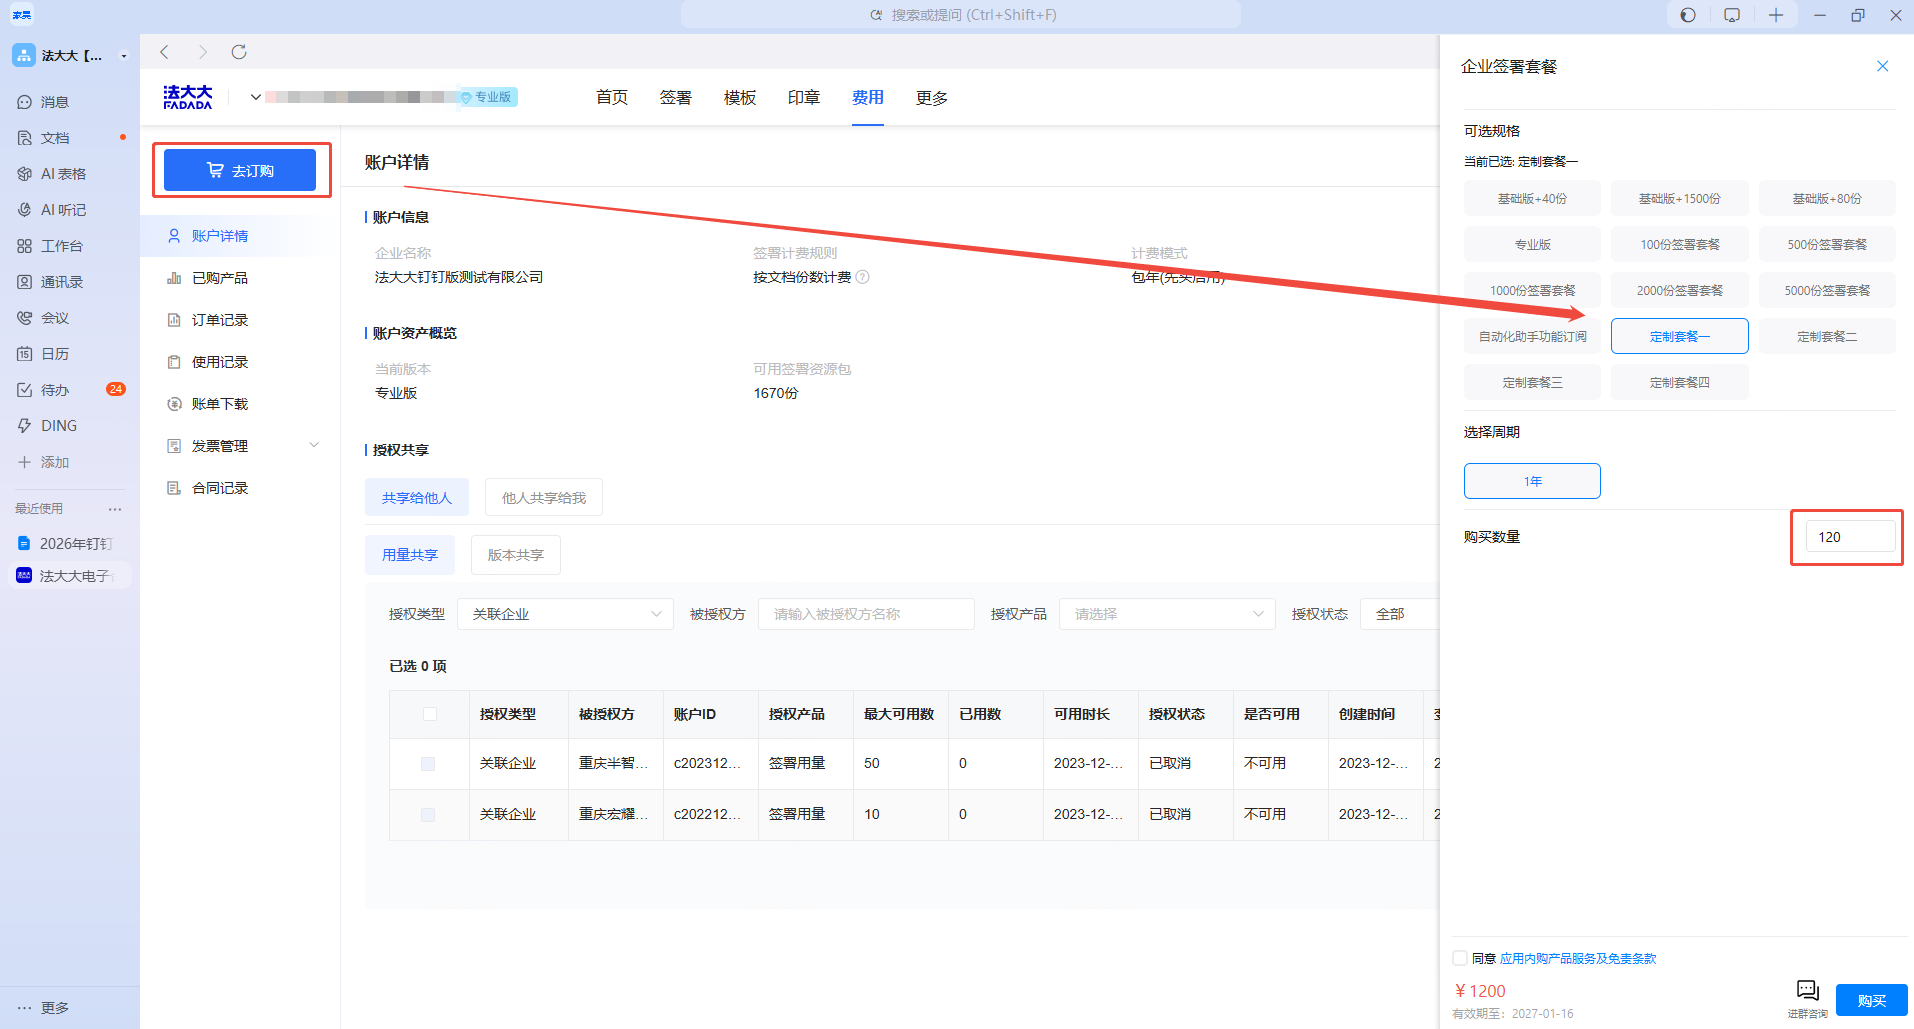
Task: Click the 去订购 button
Action: [x=240, y=170]
